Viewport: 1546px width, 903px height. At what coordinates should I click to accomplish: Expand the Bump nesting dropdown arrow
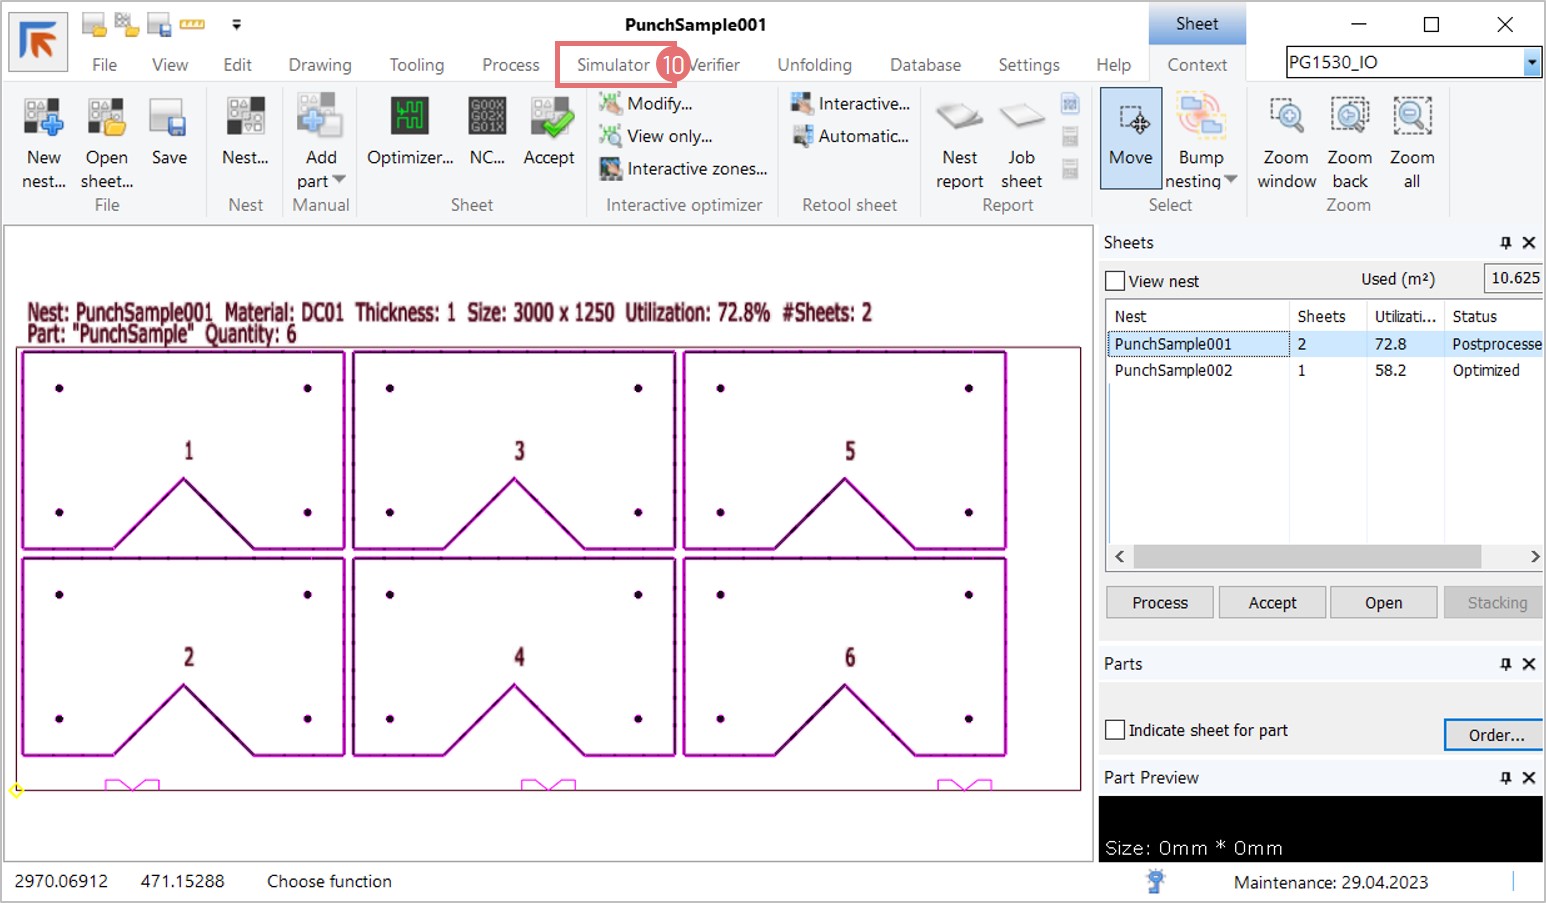click(1231, 181)
